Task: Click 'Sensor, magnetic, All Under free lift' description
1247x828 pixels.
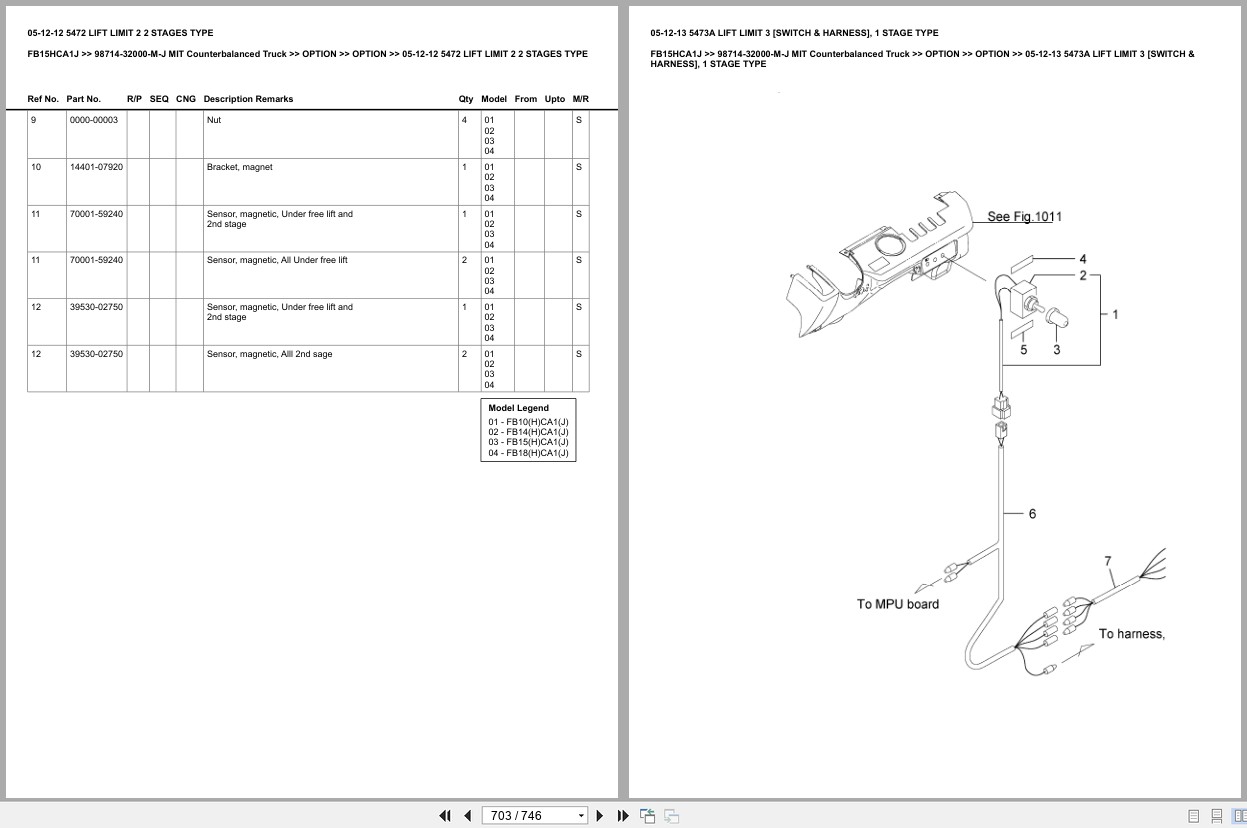Action: pyautogui.click(x=277, y=260)
